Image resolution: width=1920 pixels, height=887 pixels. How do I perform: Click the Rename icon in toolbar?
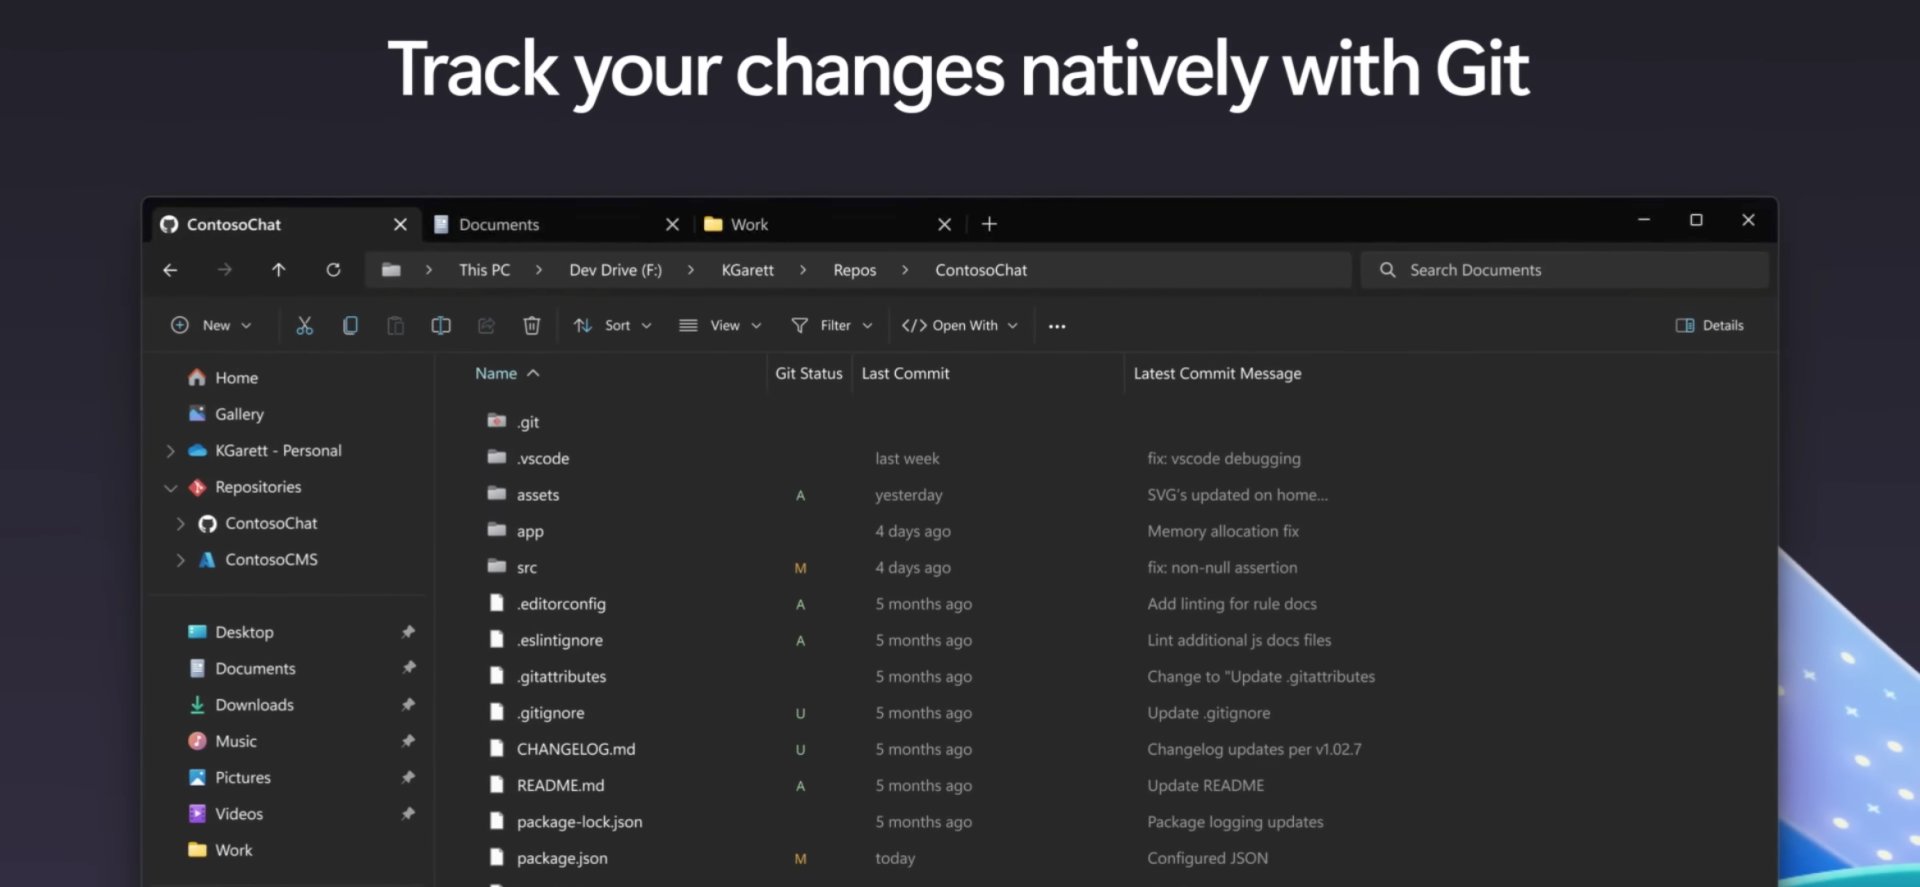tap(440, 325)
